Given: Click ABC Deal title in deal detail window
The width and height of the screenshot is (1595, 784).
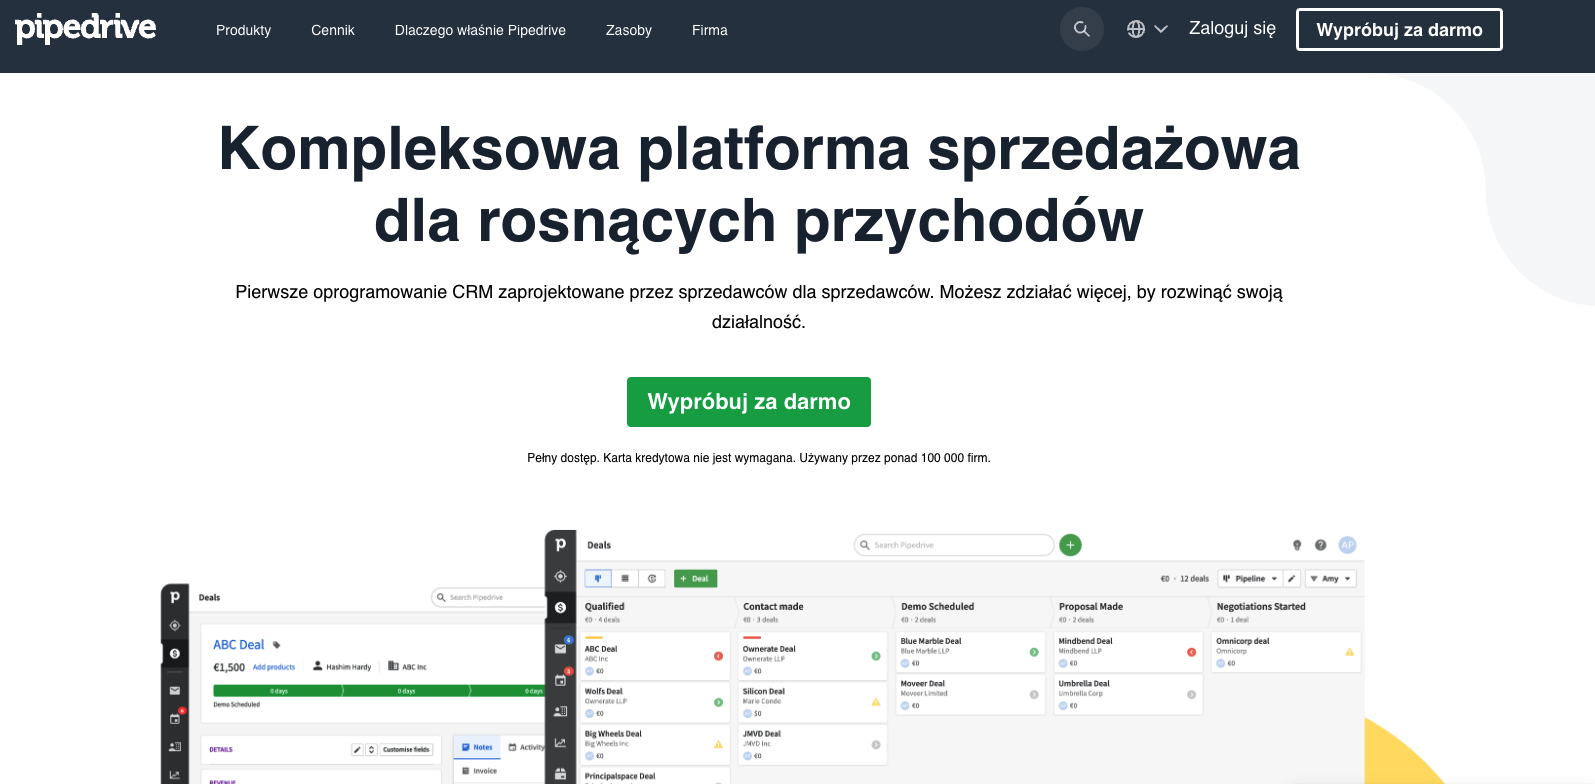Looking at the screenshot, I should pos(238,645).
